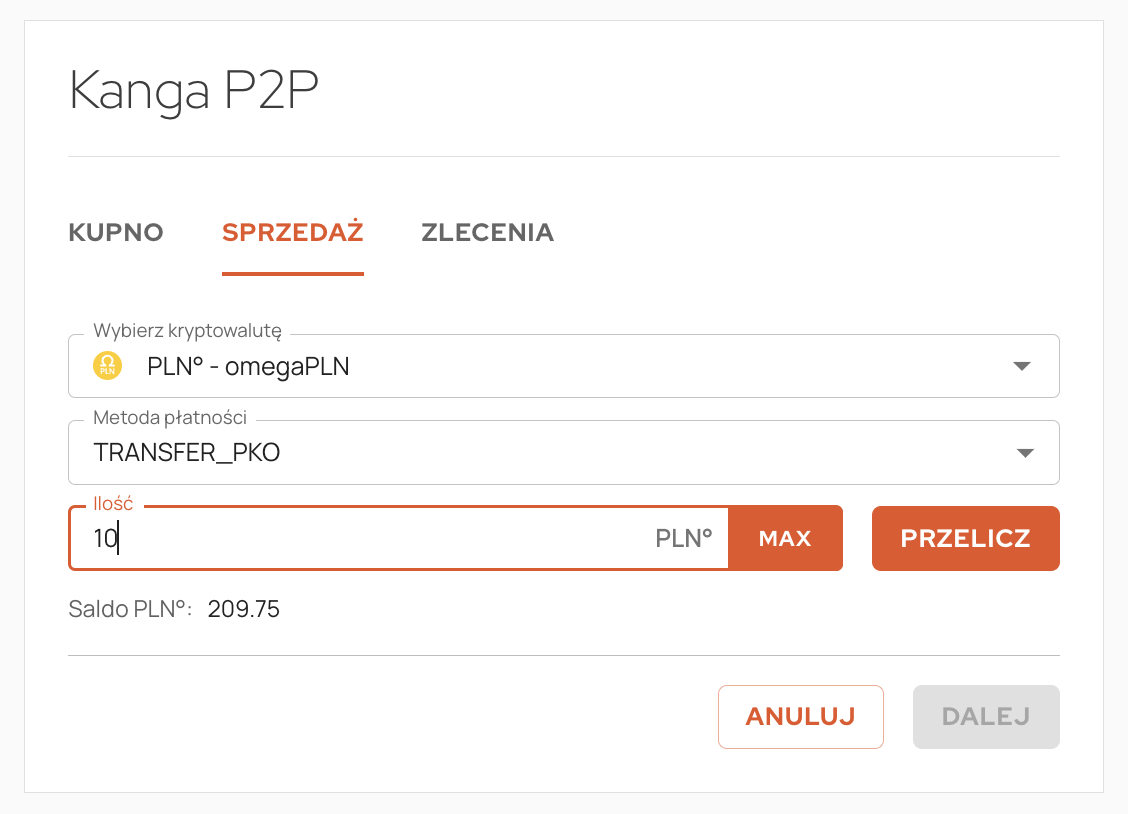This screenshot has height=814, width=1128.
Task: Click the 'Wybierz kryptowalutę' field label
Action: tap(188, 331)
